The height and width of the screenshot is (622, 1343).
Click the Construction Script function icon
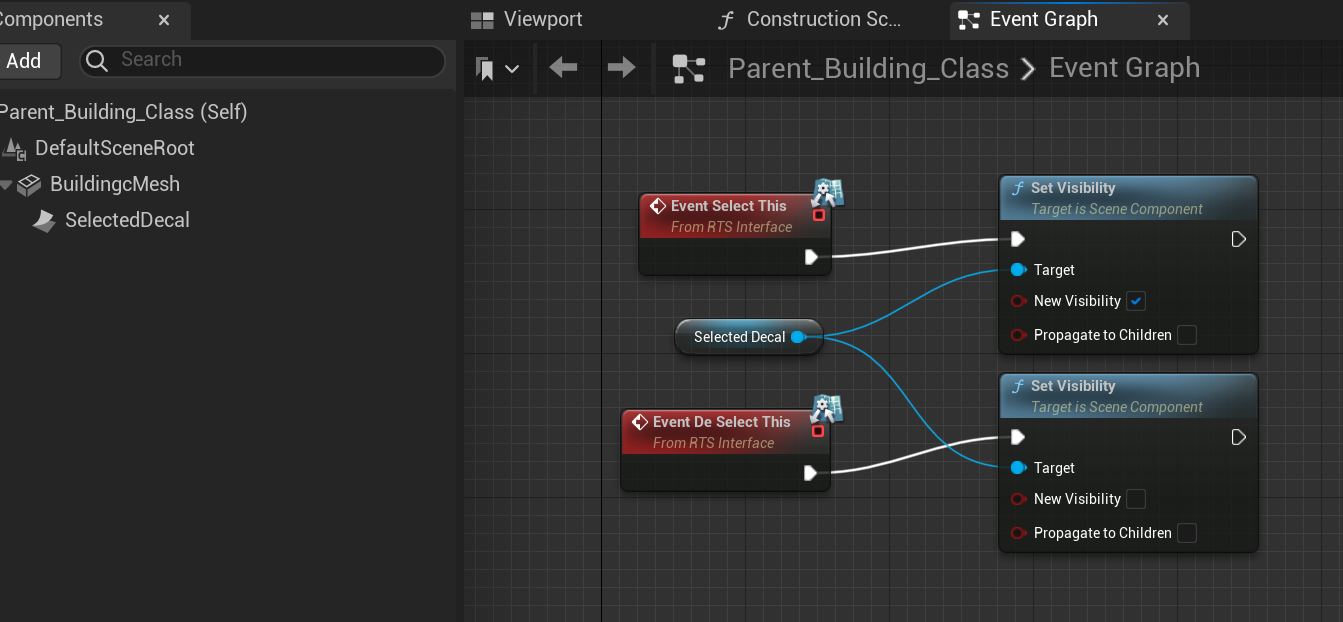(728, 20)
